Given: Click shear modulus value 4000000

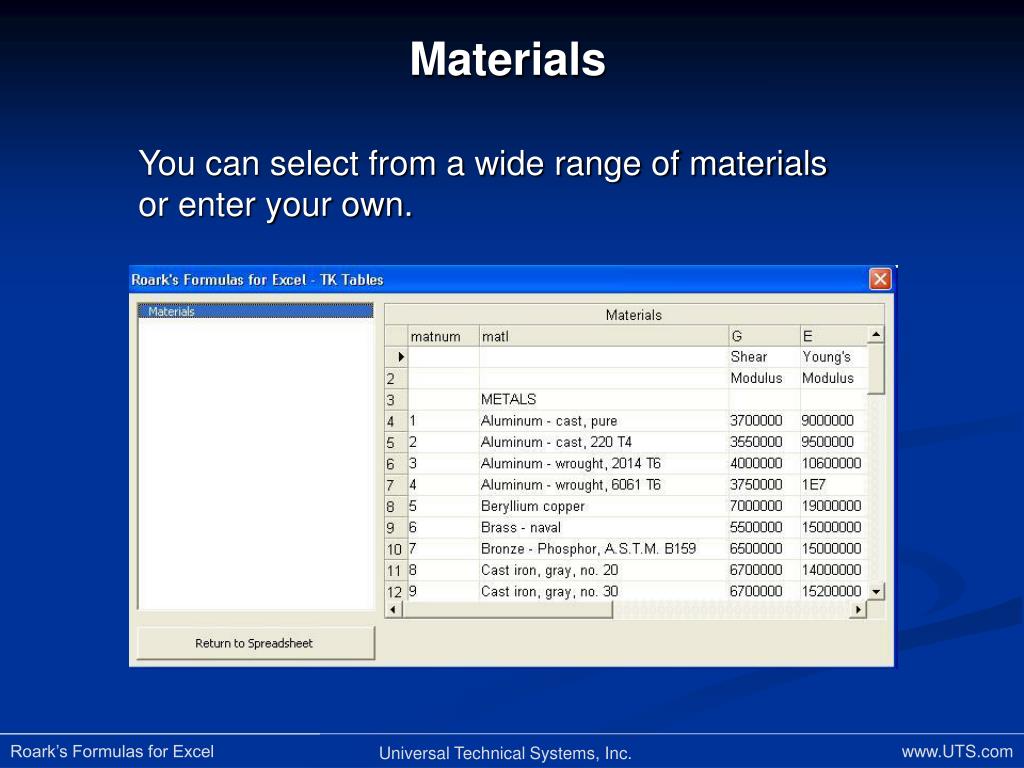Looking at the screenshot, I should [x=764, y=464].
